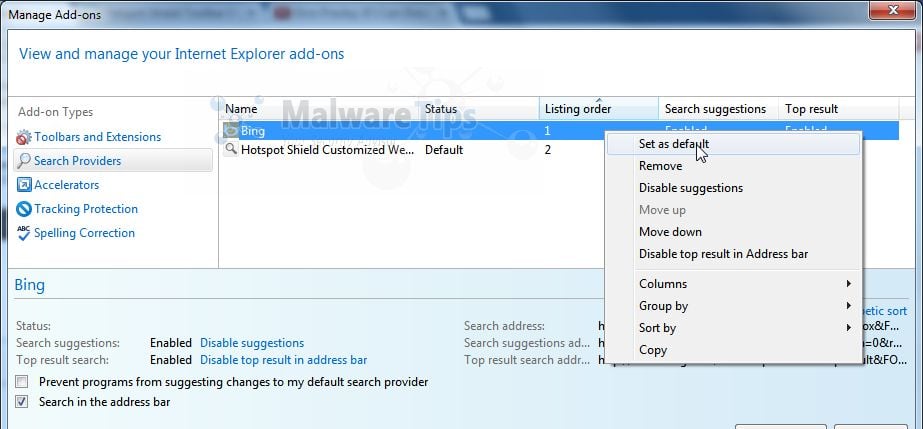Click the Tracking Protection icon
The image size is (923, 429).
tap(24, 209)
